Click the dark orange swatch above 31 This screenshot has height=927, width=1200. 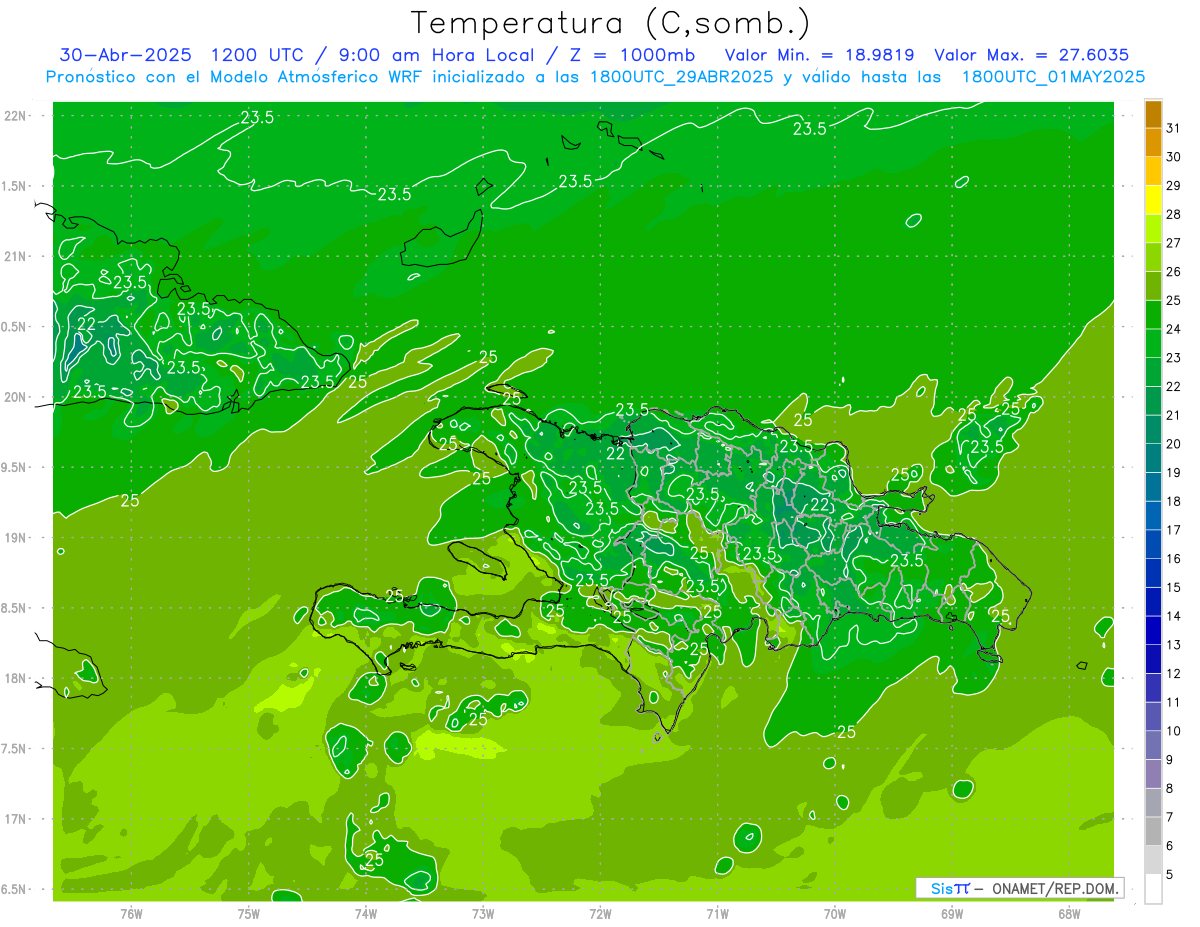[x=1153, y=114]
